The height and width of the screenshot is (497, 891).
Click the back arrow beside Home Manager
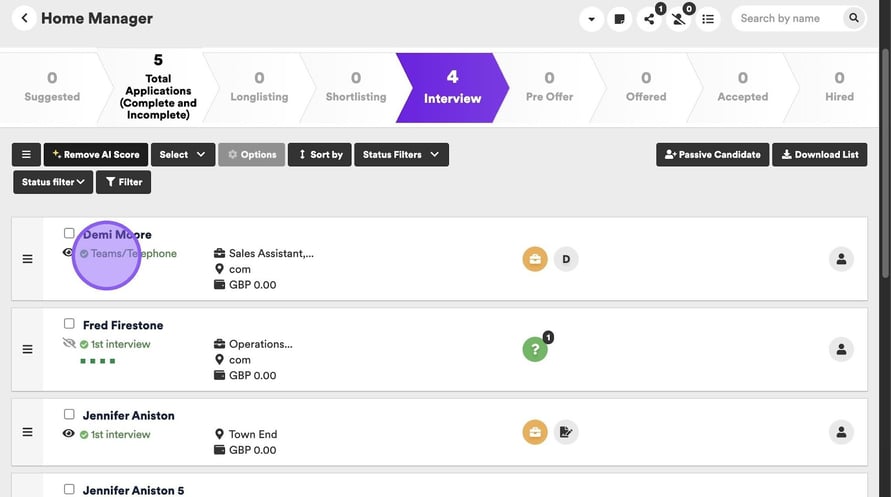pos(23,18)
